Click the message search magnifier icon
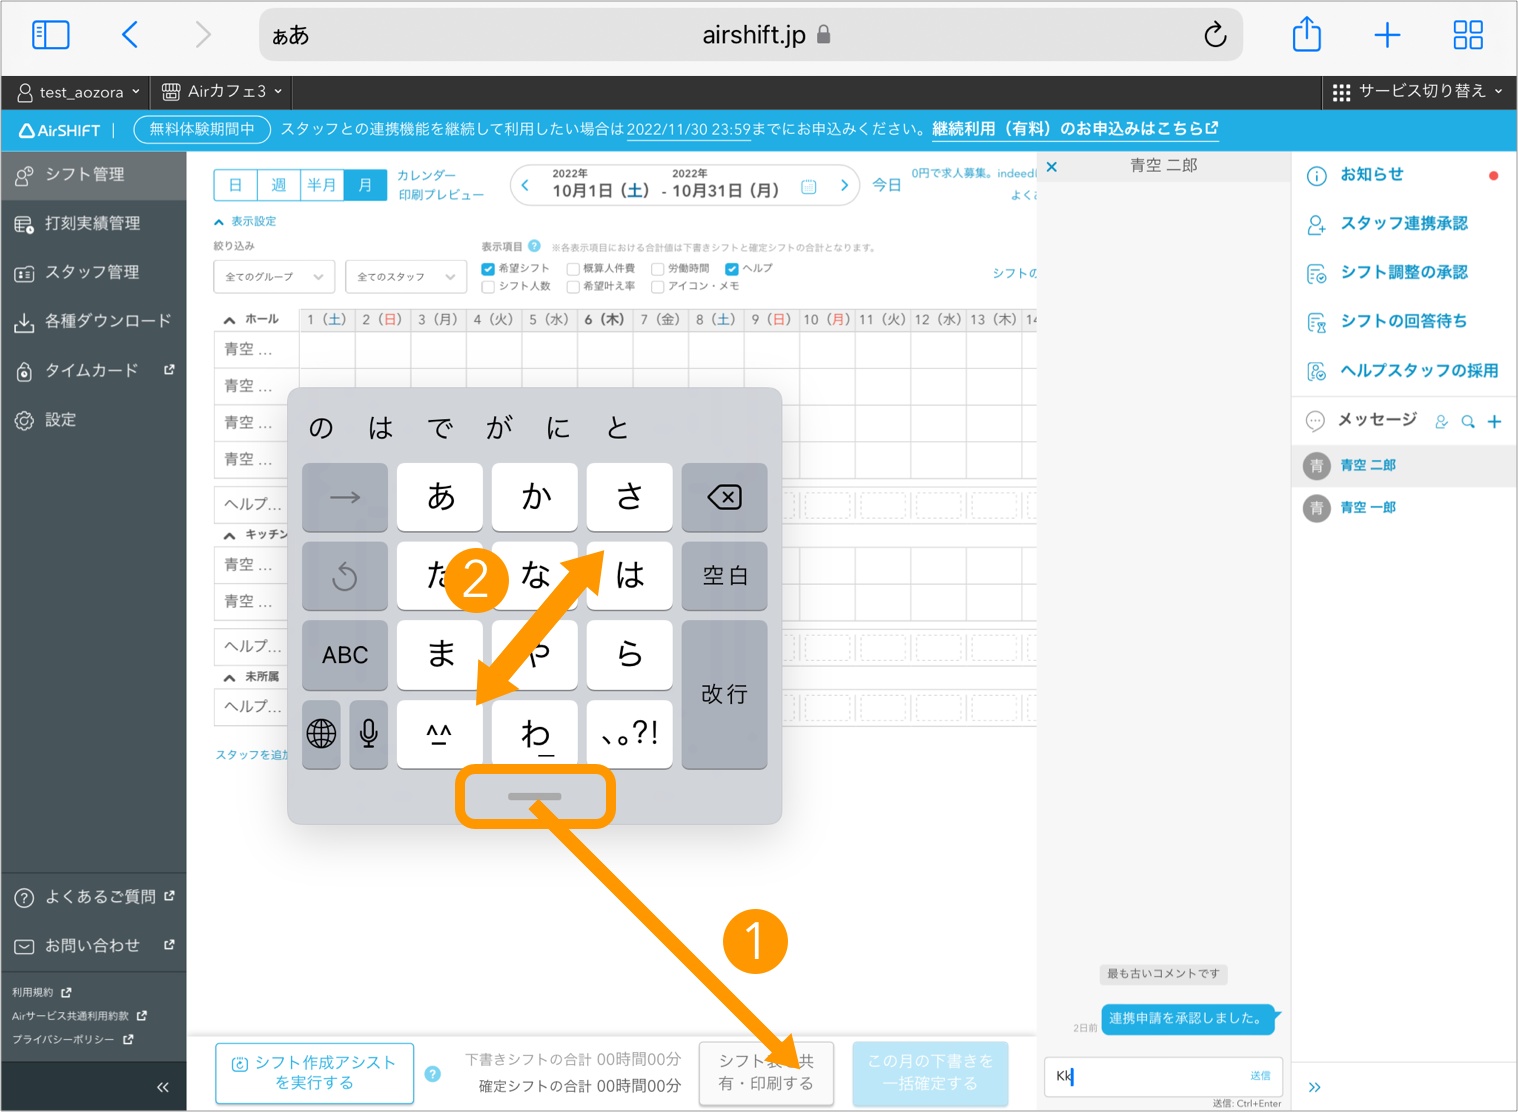The width and height of the screenshot is (1518, 1112). coord(1467,422)
